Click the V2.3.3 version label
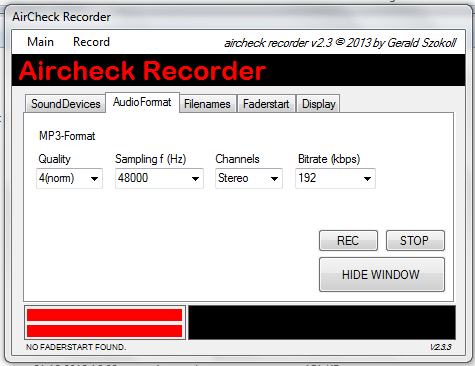This screenshot has height=366, width=475. (440, 347)
